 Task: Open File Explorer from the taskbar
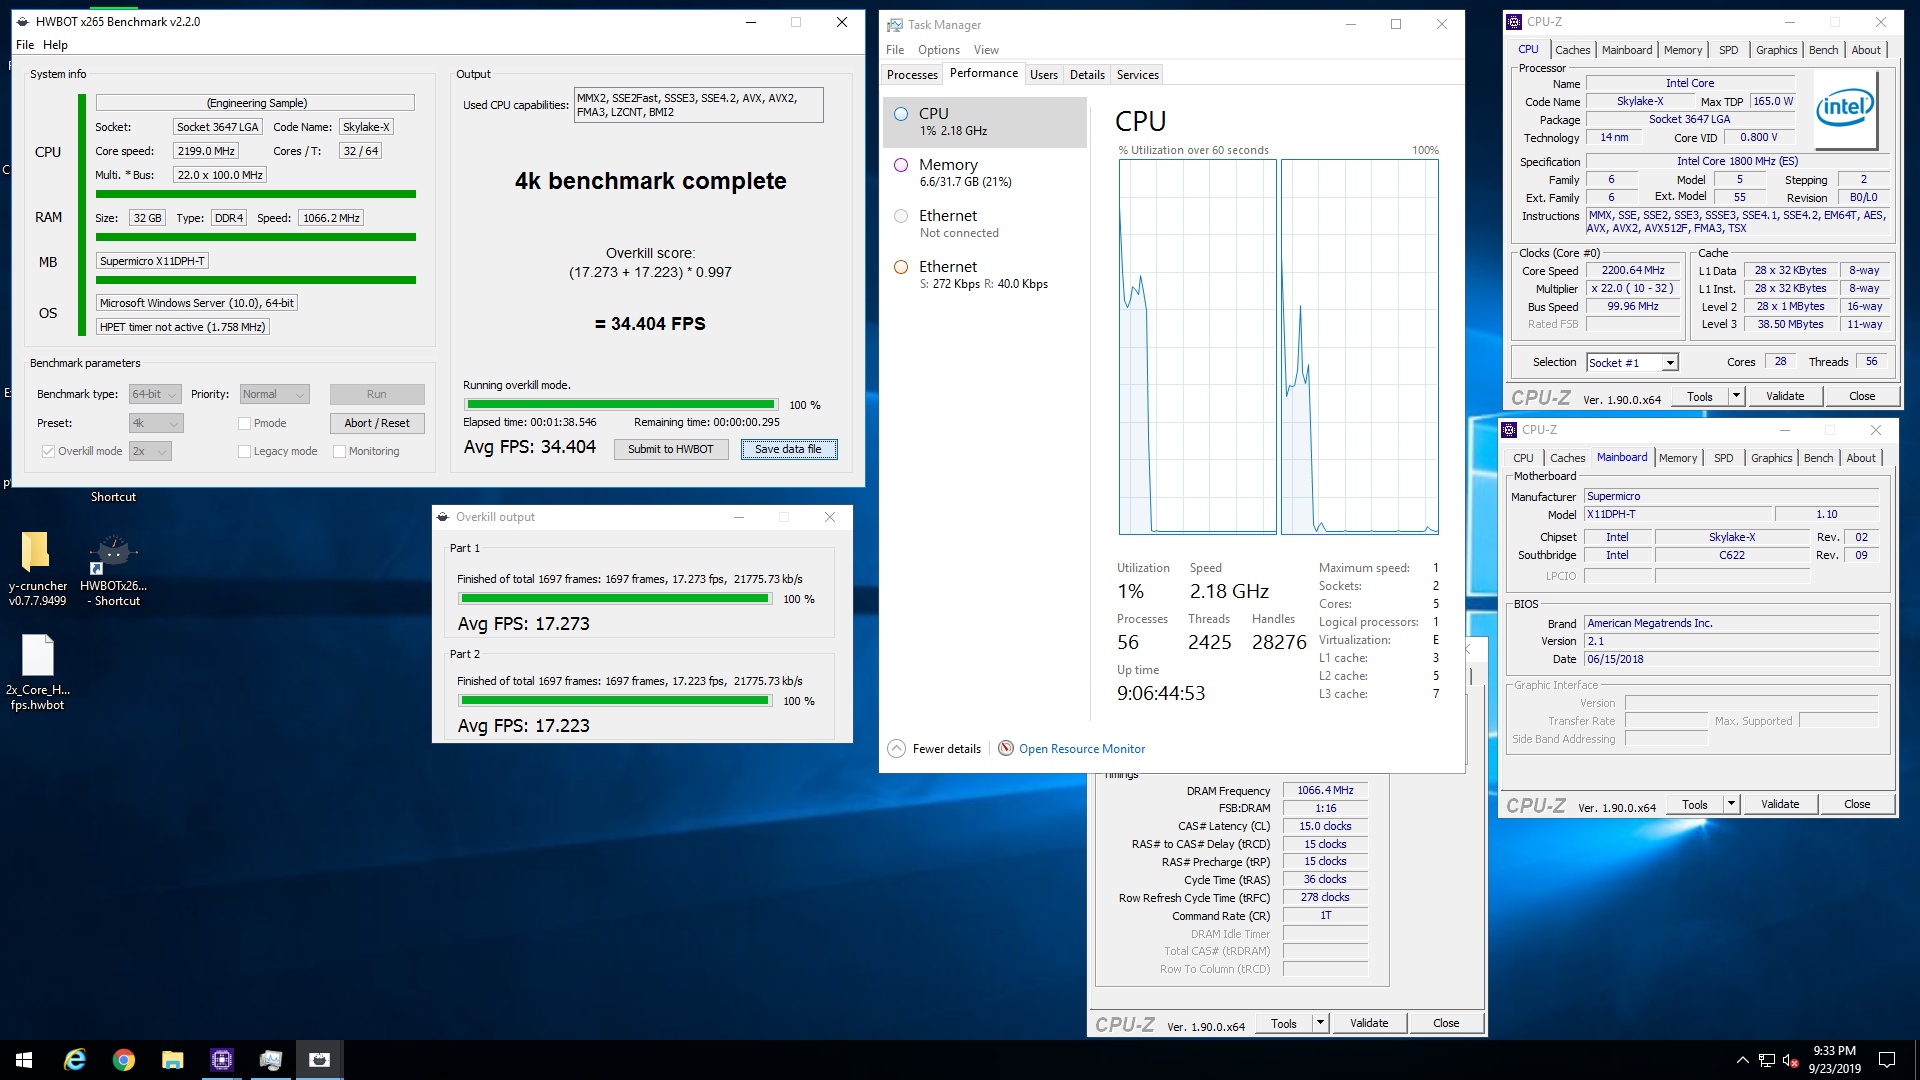pyautogui.click(x=172, y=1060)
